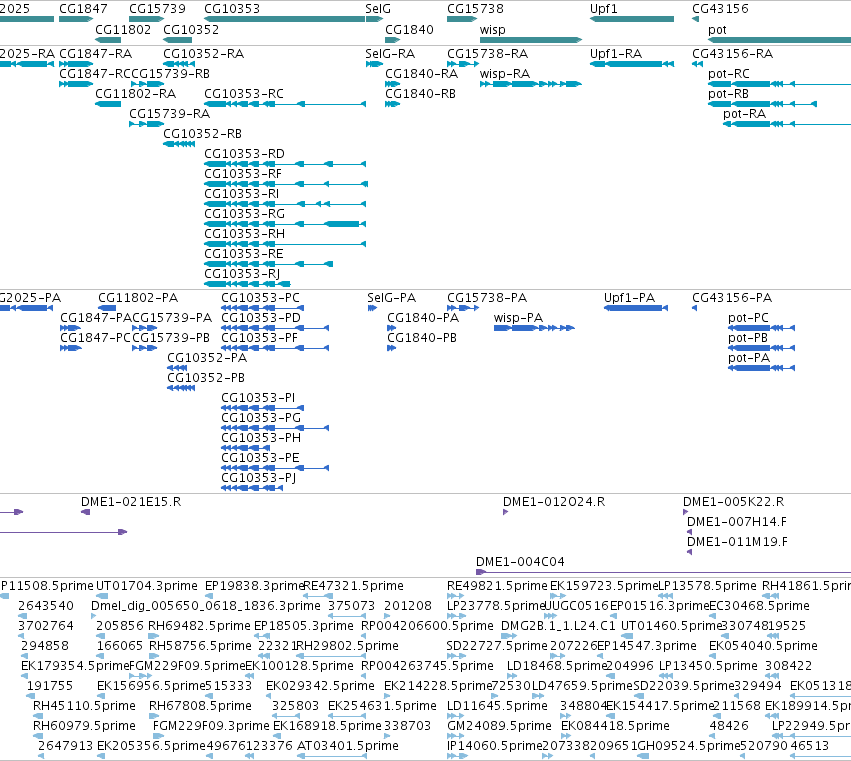Click the CG10353-PI protein label
The height and width of the screenshot is (761, 851).
[258, 398]
